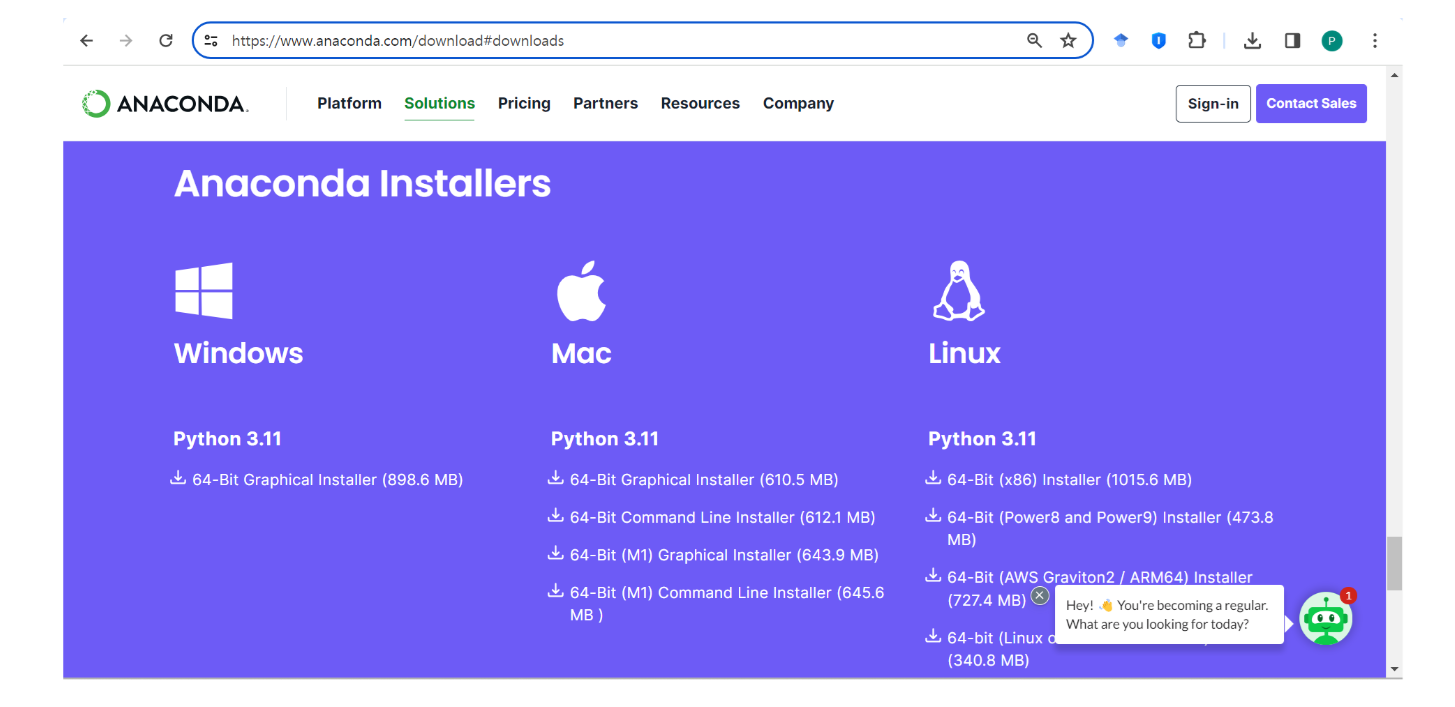Click the Linux heading text

click(x=964, y=353)
